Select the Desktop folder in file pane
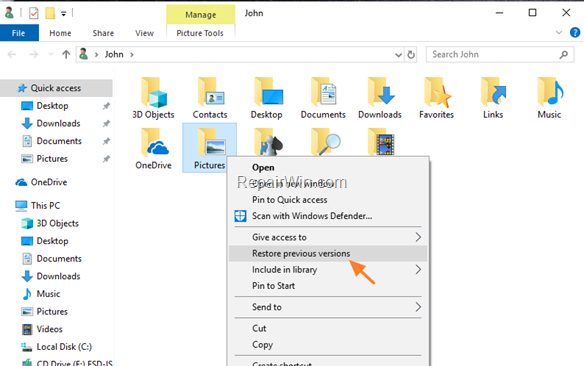The height and width of the screenshot is (366, 584). (267, 98)
